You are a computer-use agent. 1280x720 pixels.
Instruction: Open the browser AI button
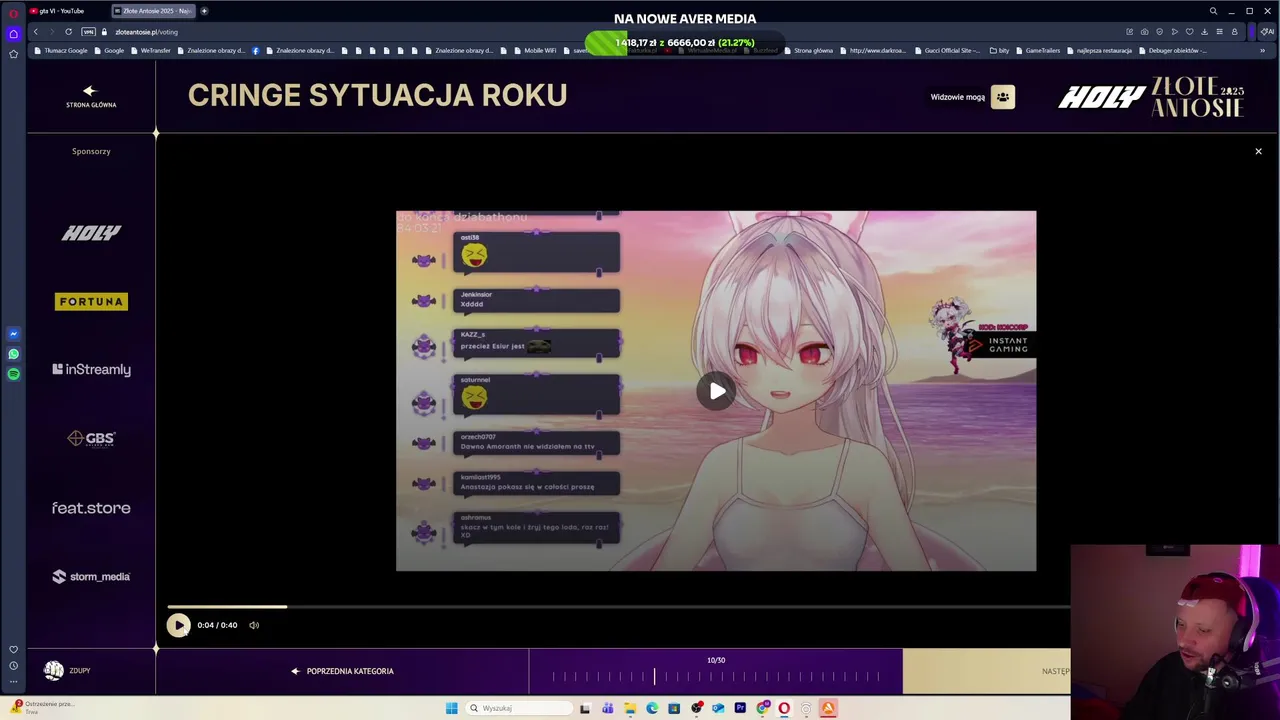pos(1268,32)
